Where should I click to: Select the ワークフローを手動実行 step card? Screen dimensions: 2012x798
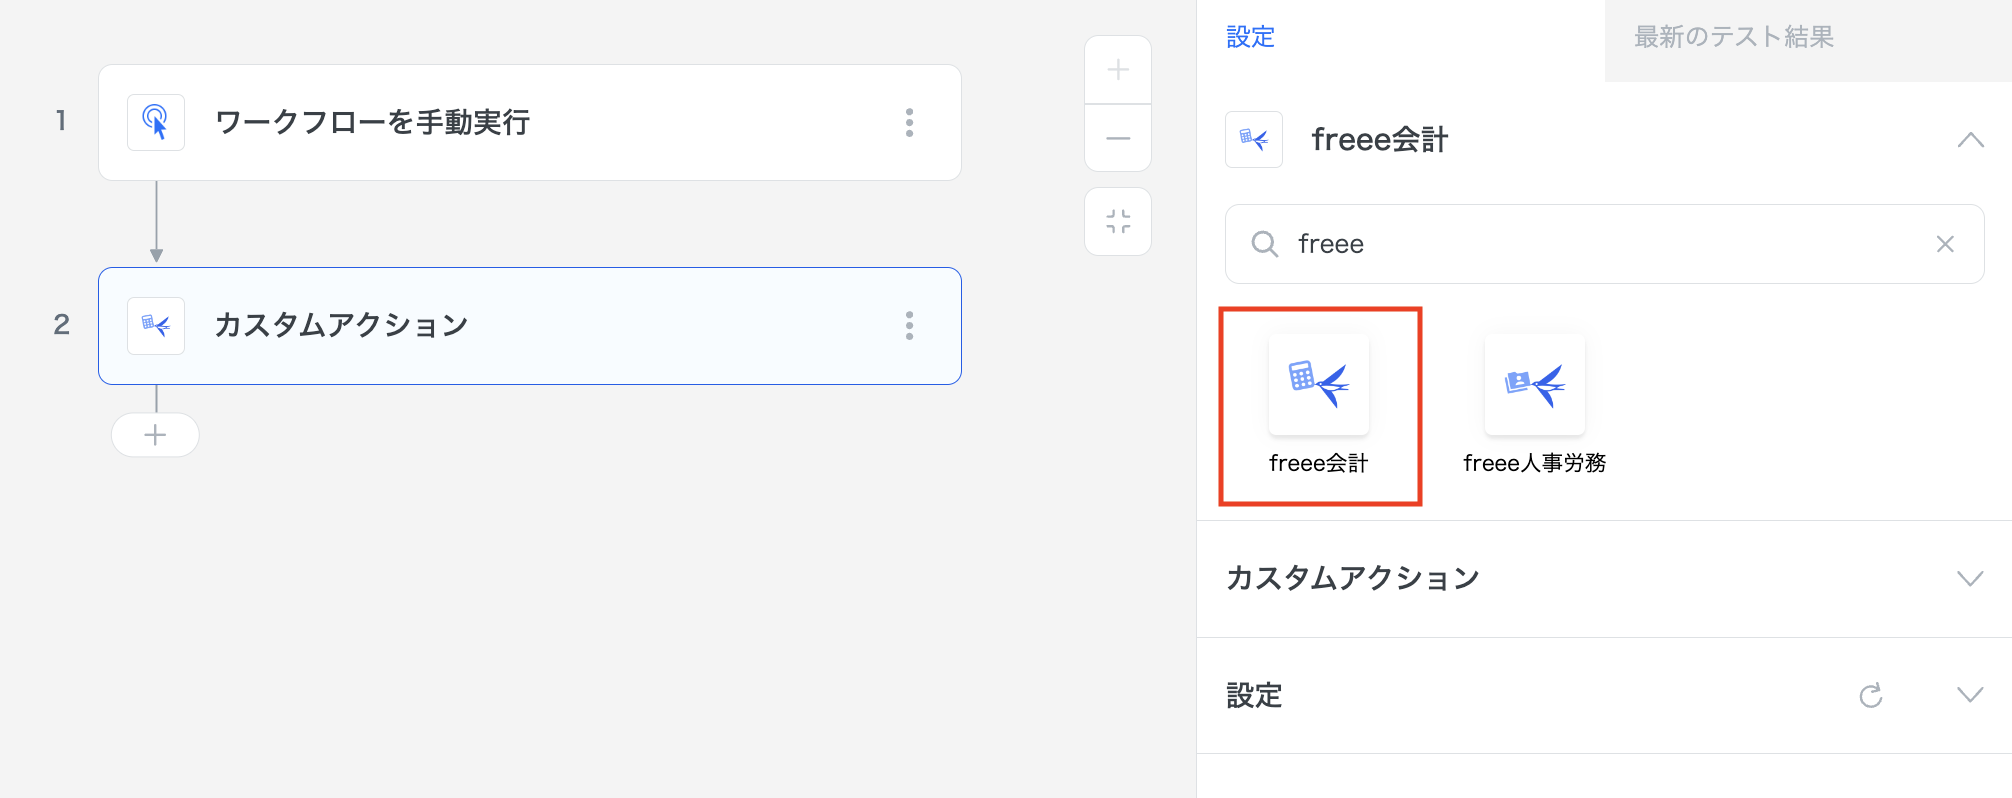tap(530, 122)
